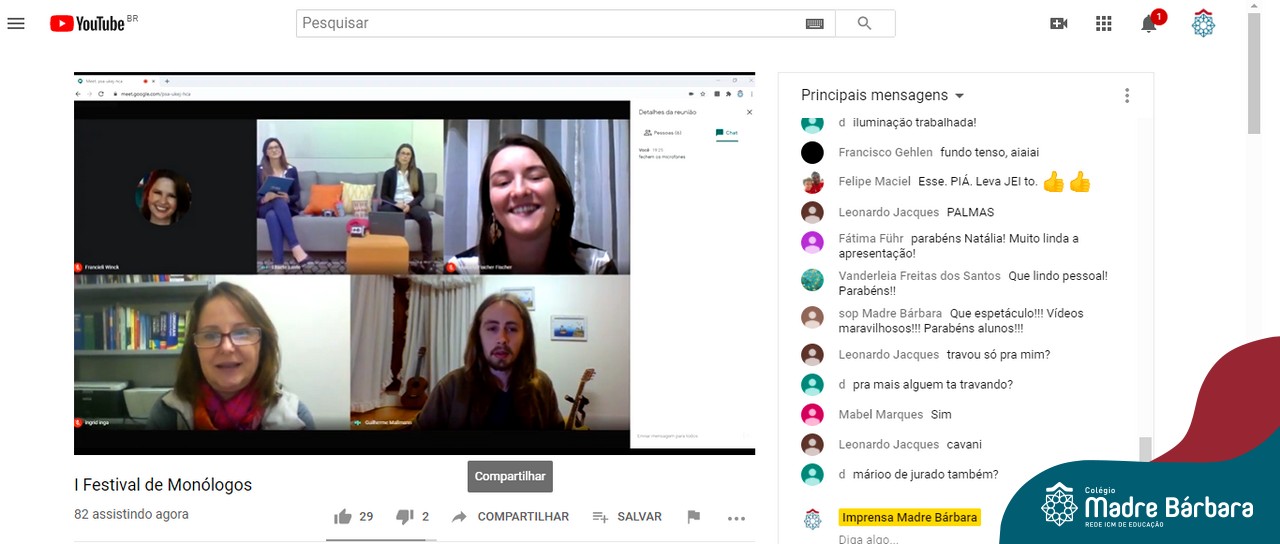Viewport: 1280px width, 544px height.
Task: Open the account avatar menu
Action: tap(1203, 24)
